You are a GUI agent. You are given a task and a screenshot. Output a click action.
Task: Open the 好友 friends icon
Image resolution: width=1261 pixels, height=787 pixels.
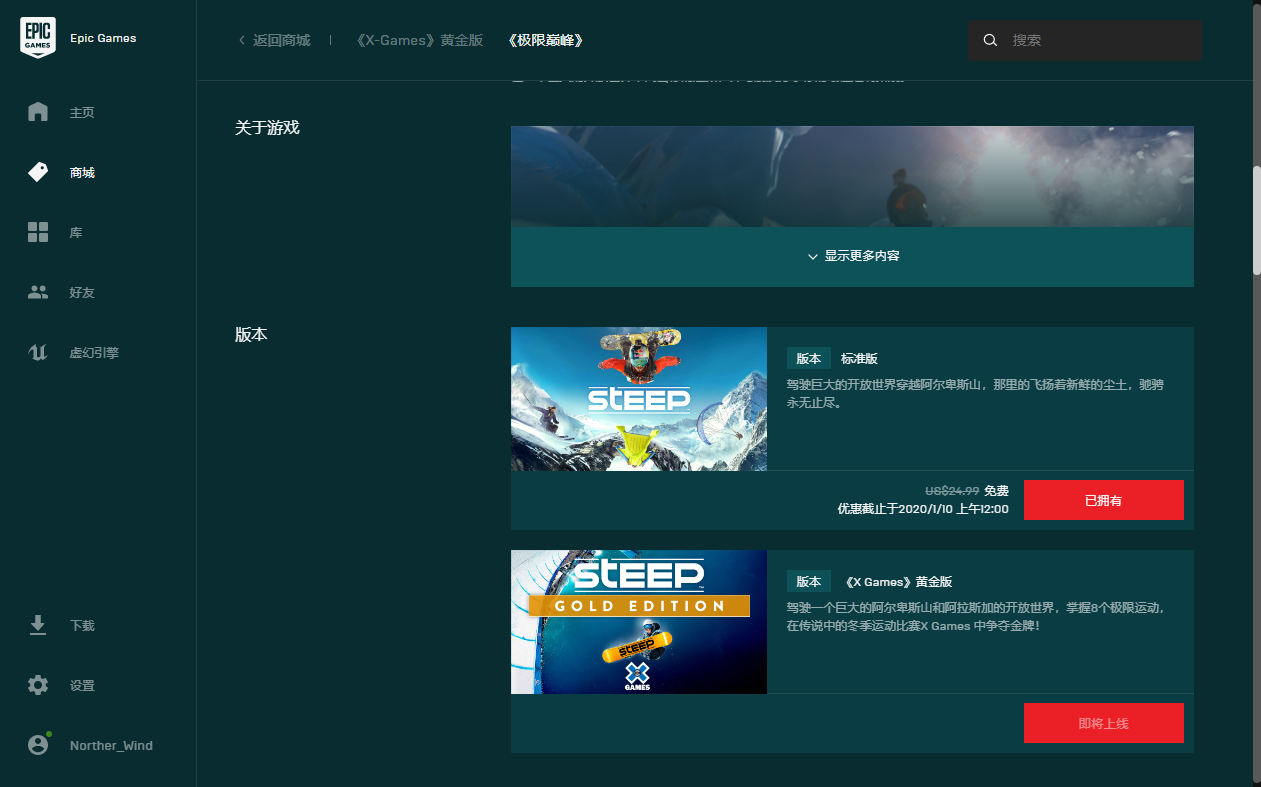pyautogui.click(x=38, y=292)
